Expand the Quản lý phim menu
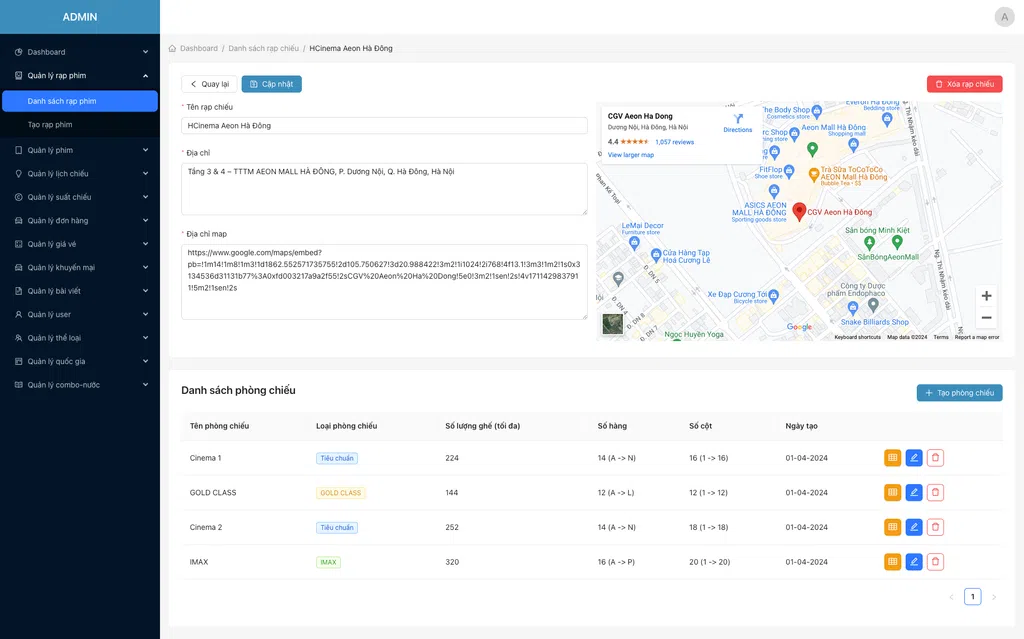The width and height of the screenshot is (1024, 639). 80,150
